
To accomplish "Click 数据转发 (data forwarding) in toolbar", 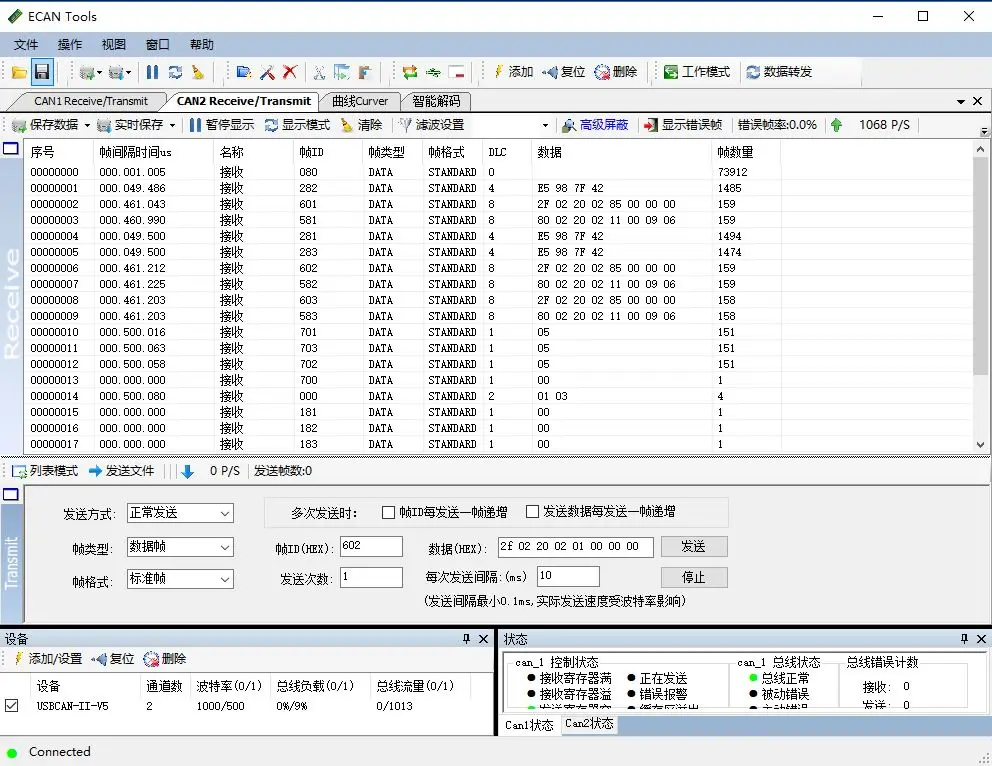I will [779, 72].
